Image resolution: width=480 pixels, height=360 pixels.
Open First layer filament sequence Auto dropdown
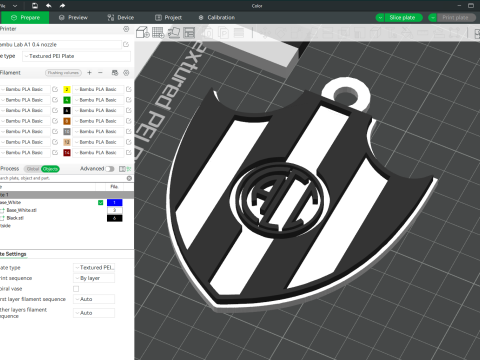tap(94, 299)
